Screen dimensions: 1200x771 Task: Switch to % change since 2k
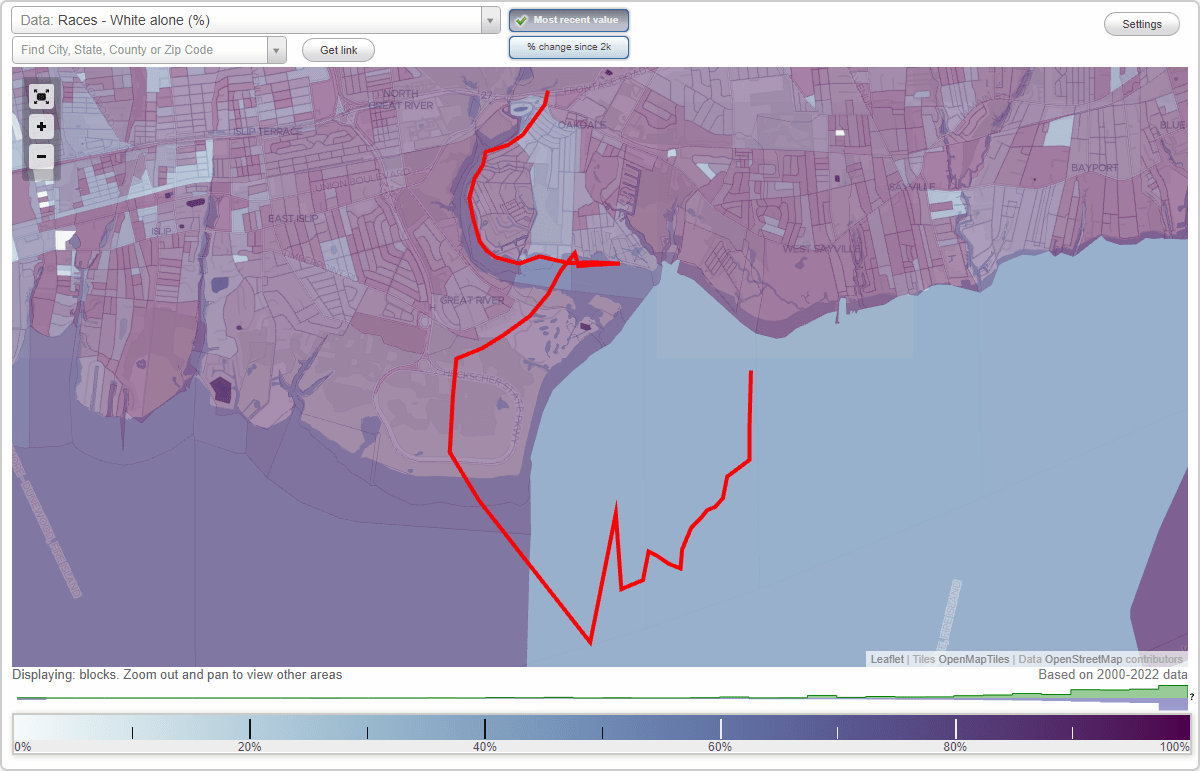(569, 47)
